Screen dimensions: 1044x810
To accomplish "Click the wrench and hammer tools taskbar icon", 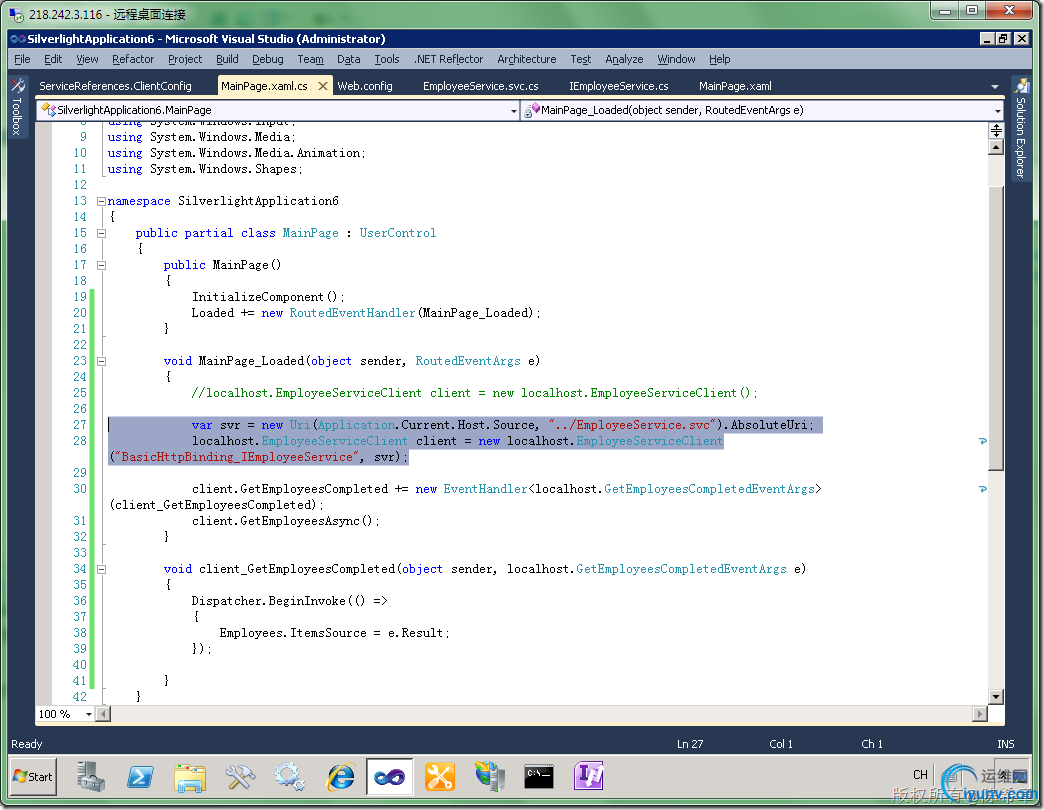I will coord(240,776).
